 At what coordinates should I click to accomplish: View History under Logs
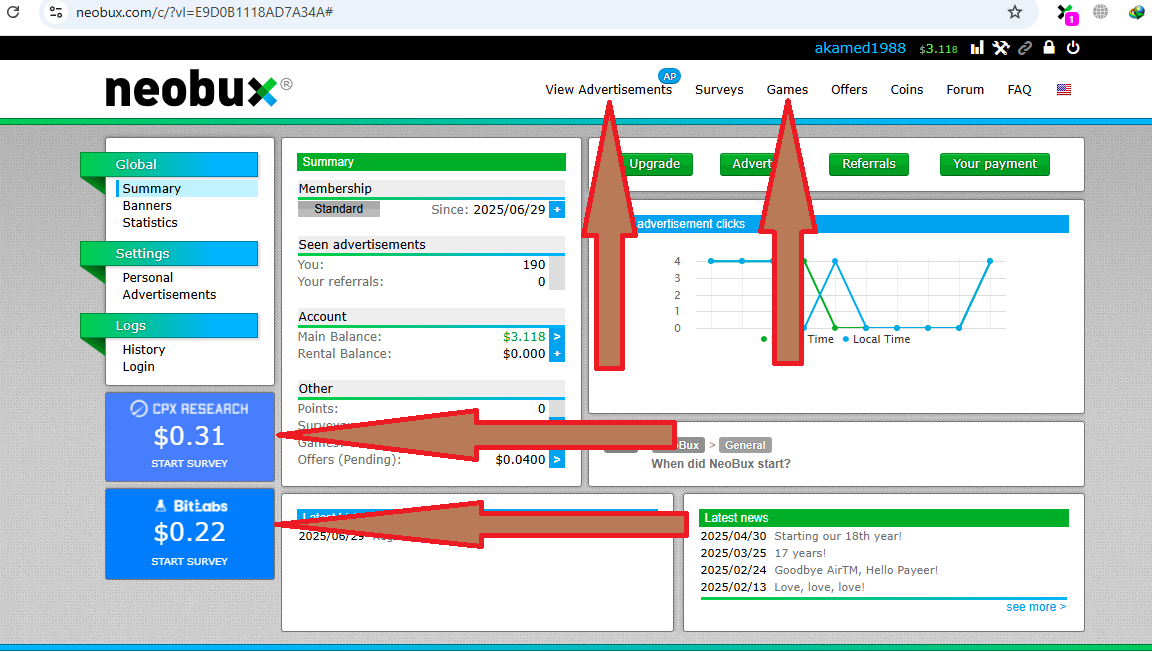[x=143, y=350]
